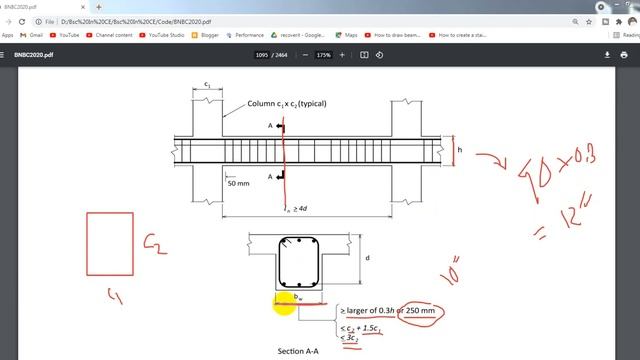Close the BNBC2020.pdf browser tab

click(x=83, y=7)
